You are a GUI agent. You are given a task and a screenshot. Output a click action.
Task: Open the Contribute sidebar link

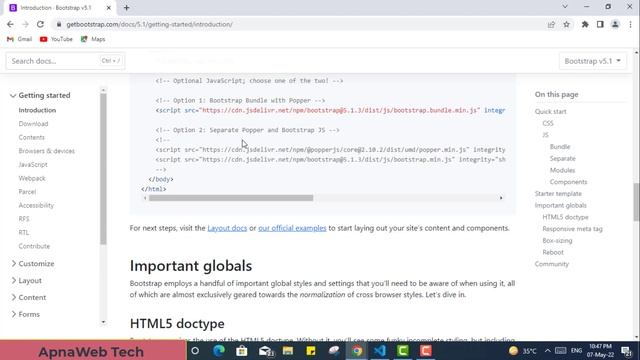34,246
